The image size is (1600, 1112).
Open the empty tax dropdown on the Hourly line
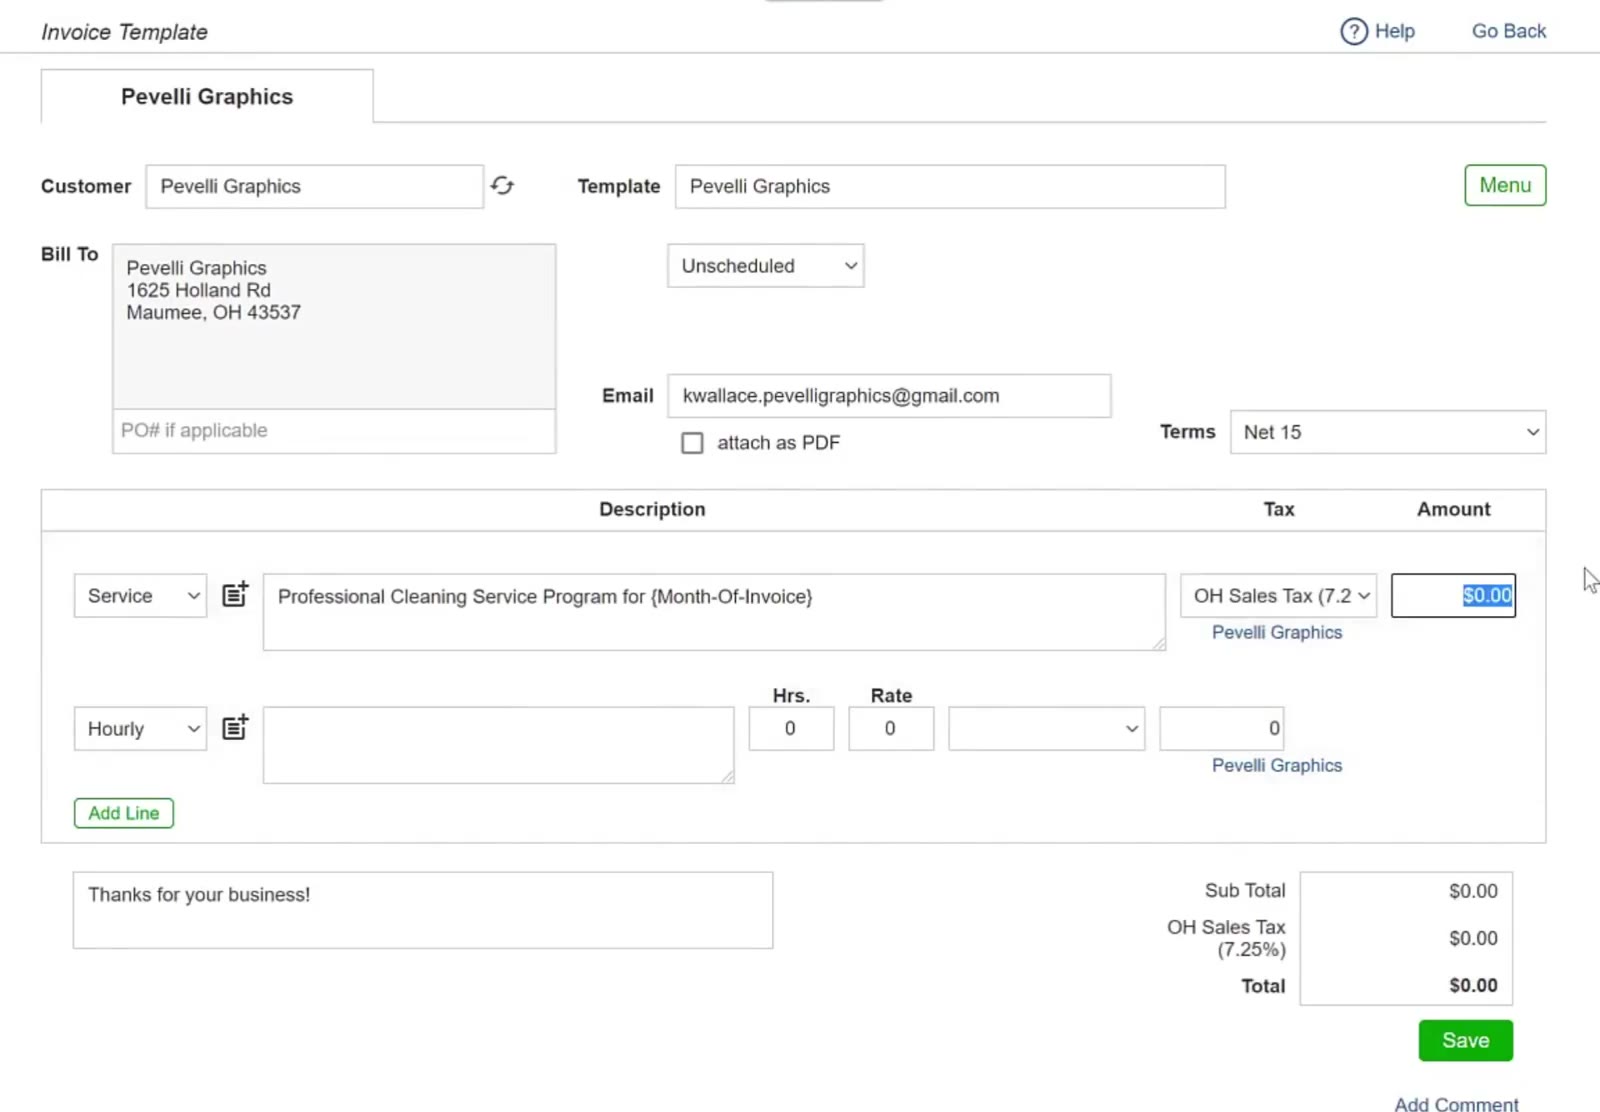click(1046, 729)
